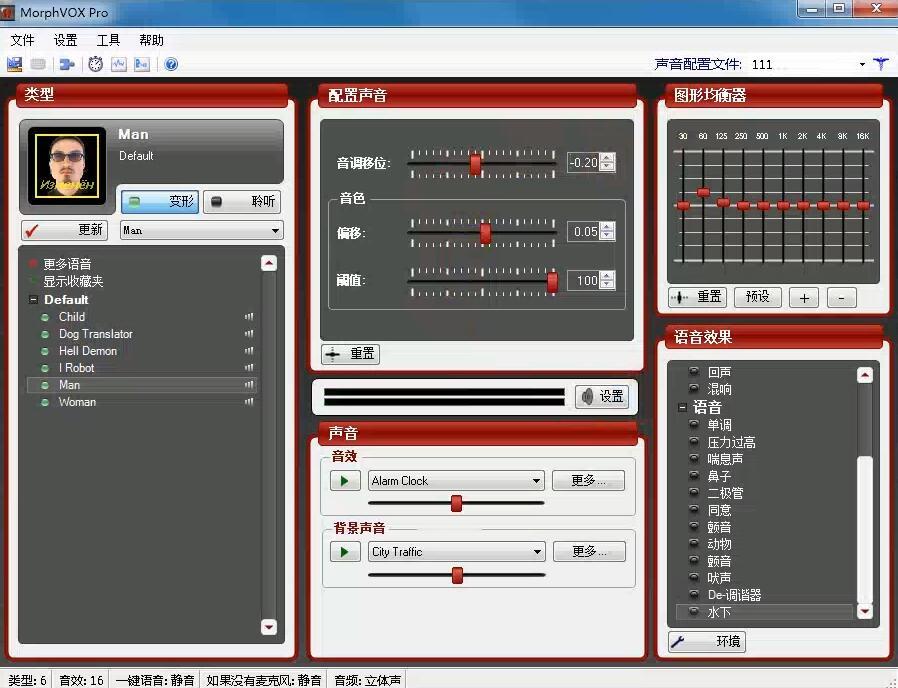Click 更多 next to Alarm Clock

pos(588,481)
